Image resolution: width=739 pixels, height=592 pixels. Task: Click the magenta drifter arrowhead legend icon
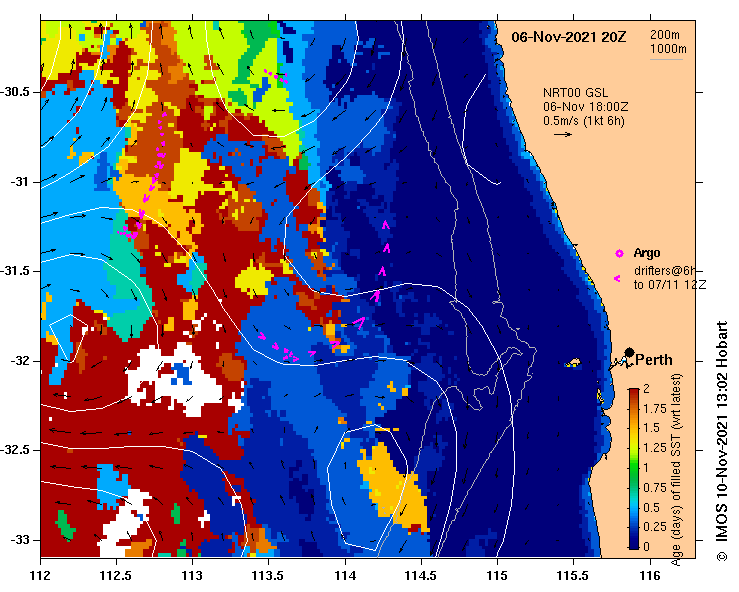(x=617, y=279)
